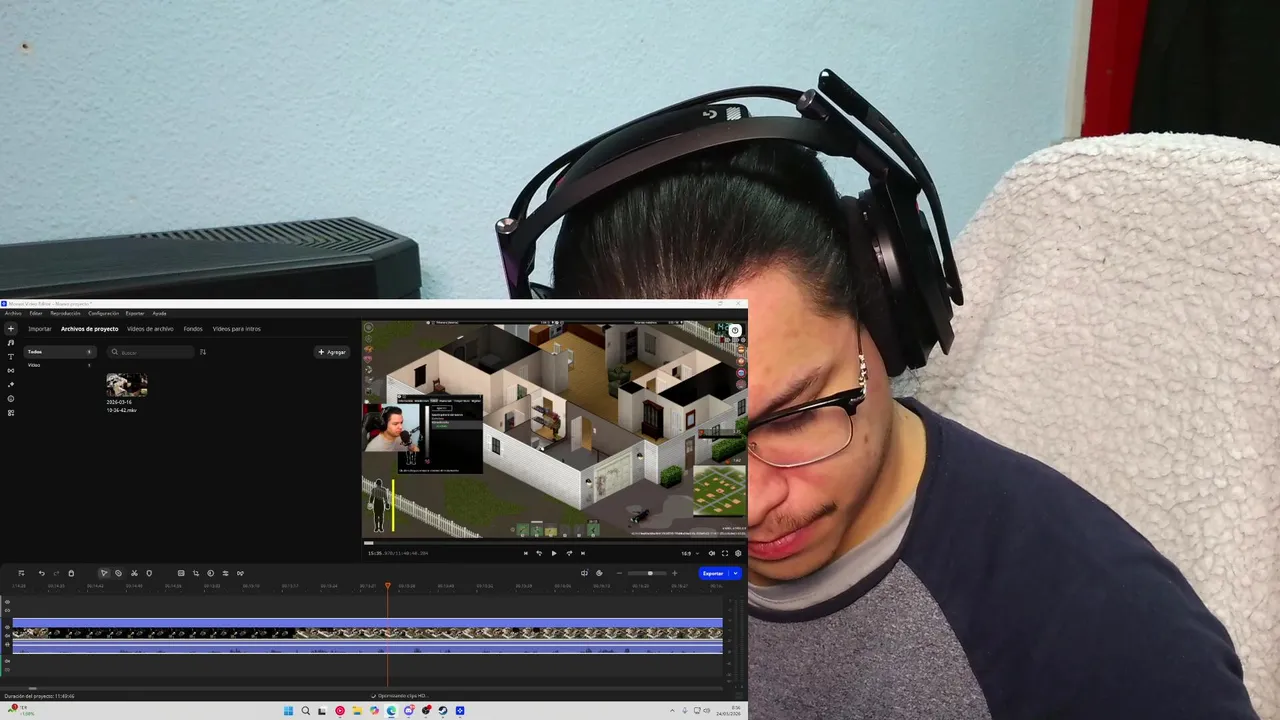Open the Ayuda menu

tap(159, 313)
